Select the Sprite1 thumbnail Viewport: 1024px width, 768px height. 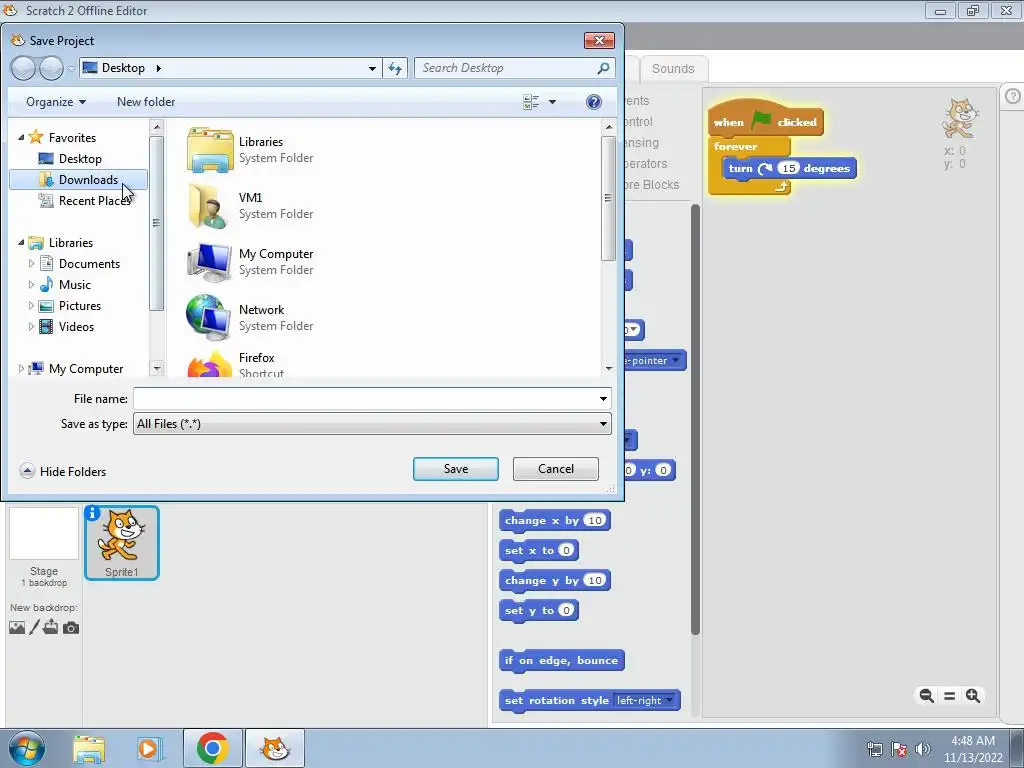click(x=121, y=543)
